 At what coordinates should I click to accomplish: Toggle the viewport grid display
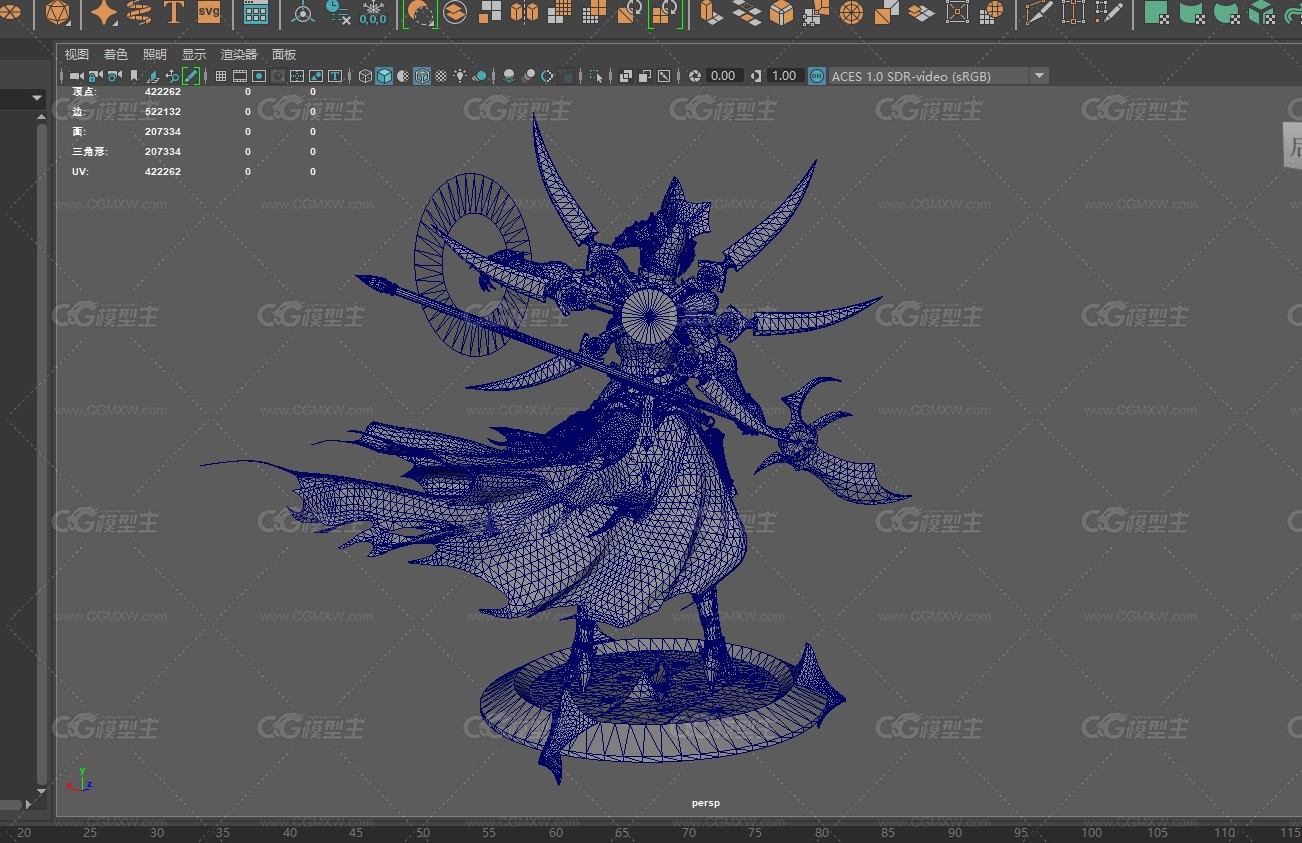221,76
